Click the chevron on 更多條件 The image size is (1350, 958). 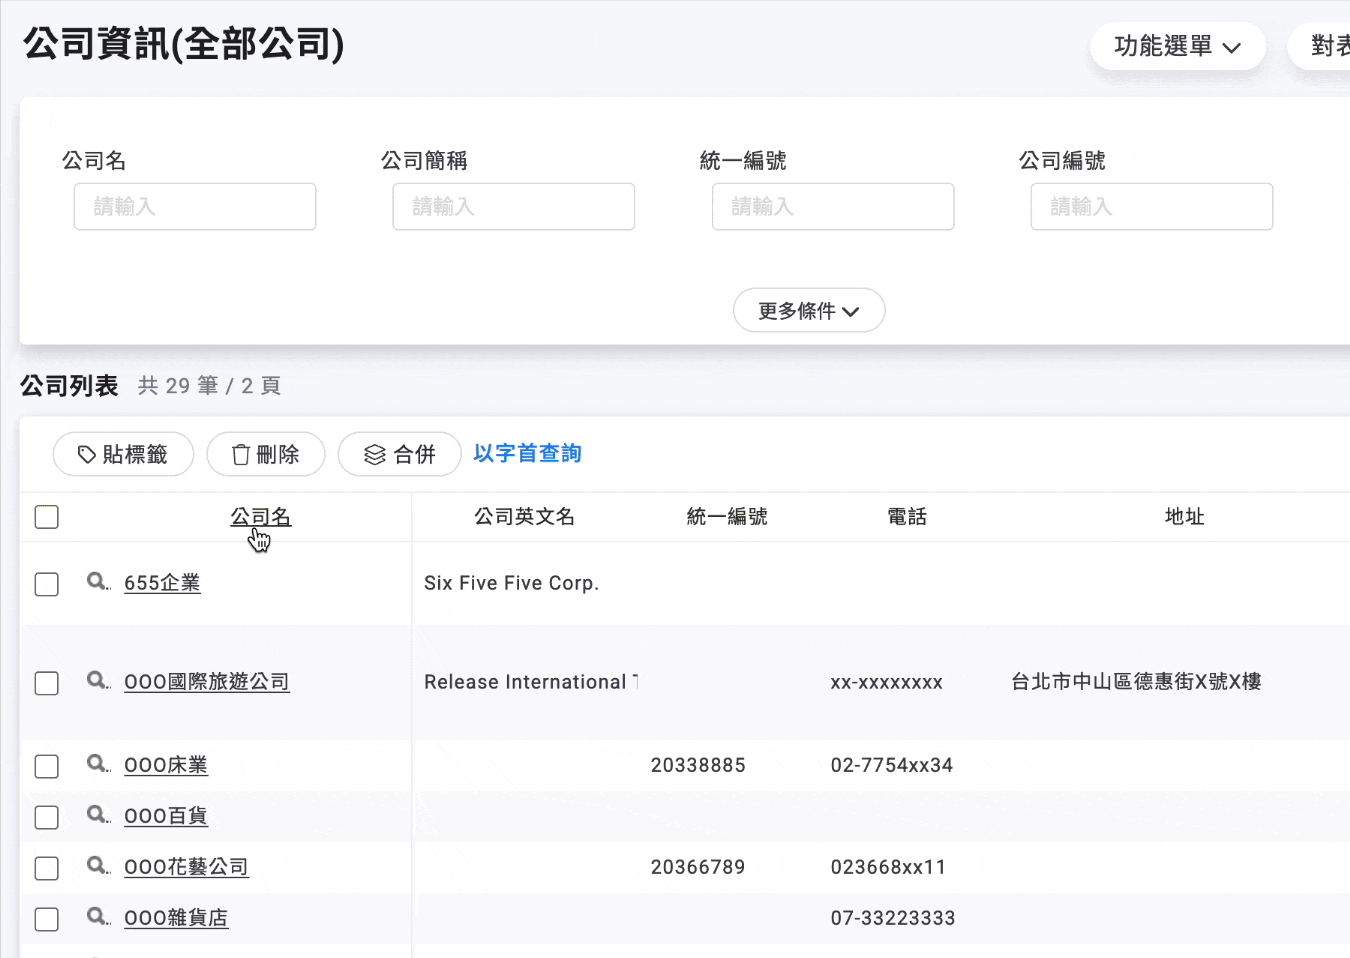(x=851, y=311)
